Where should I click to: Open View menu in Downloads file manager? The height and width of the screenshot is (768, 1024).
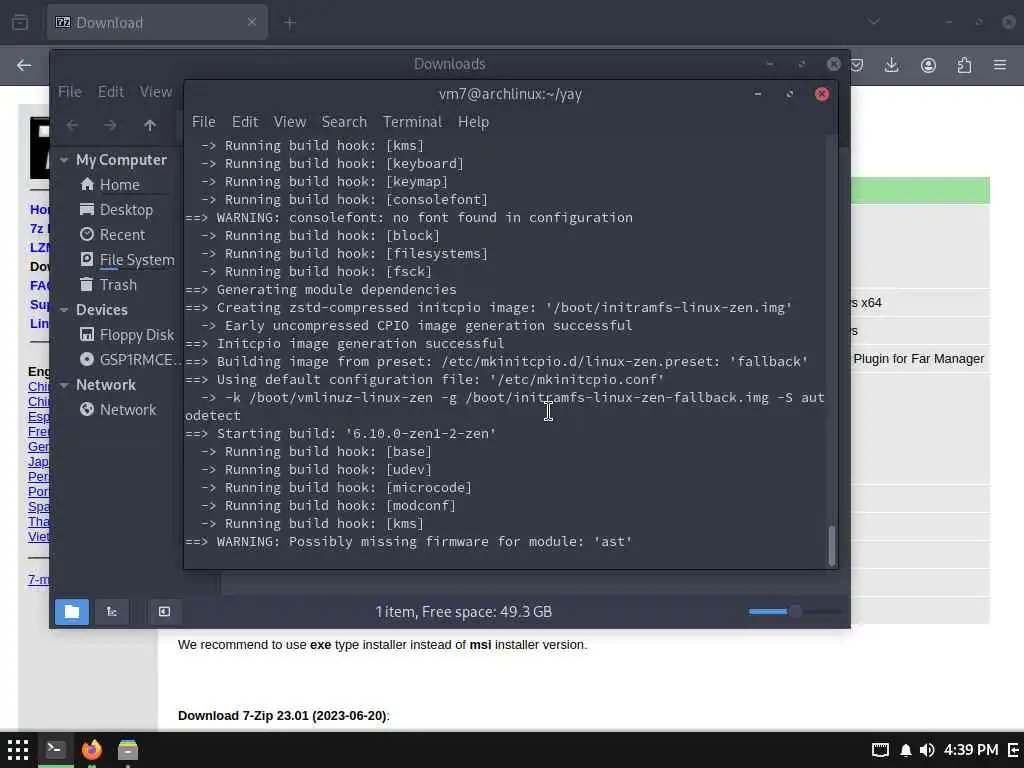click(155, 92)
